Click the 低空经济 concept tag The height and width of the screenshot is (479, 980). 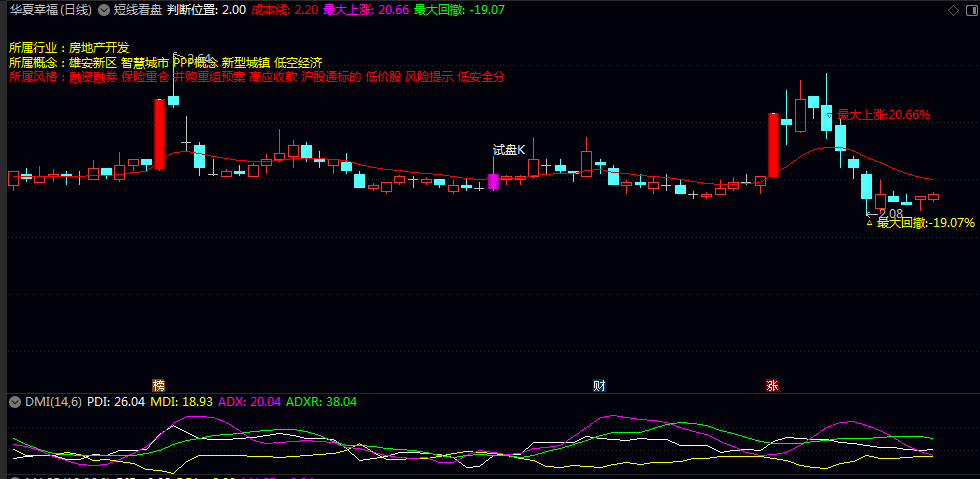pyautogui.click(x=298, y=63)
